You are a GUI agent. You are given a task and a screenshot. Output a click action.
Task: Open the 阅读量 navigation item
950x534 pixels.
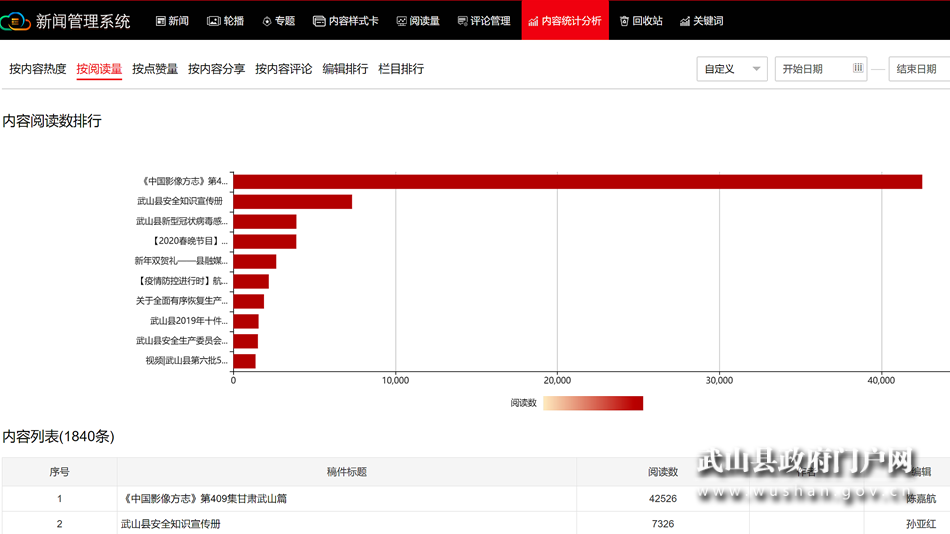click(417, 21)
